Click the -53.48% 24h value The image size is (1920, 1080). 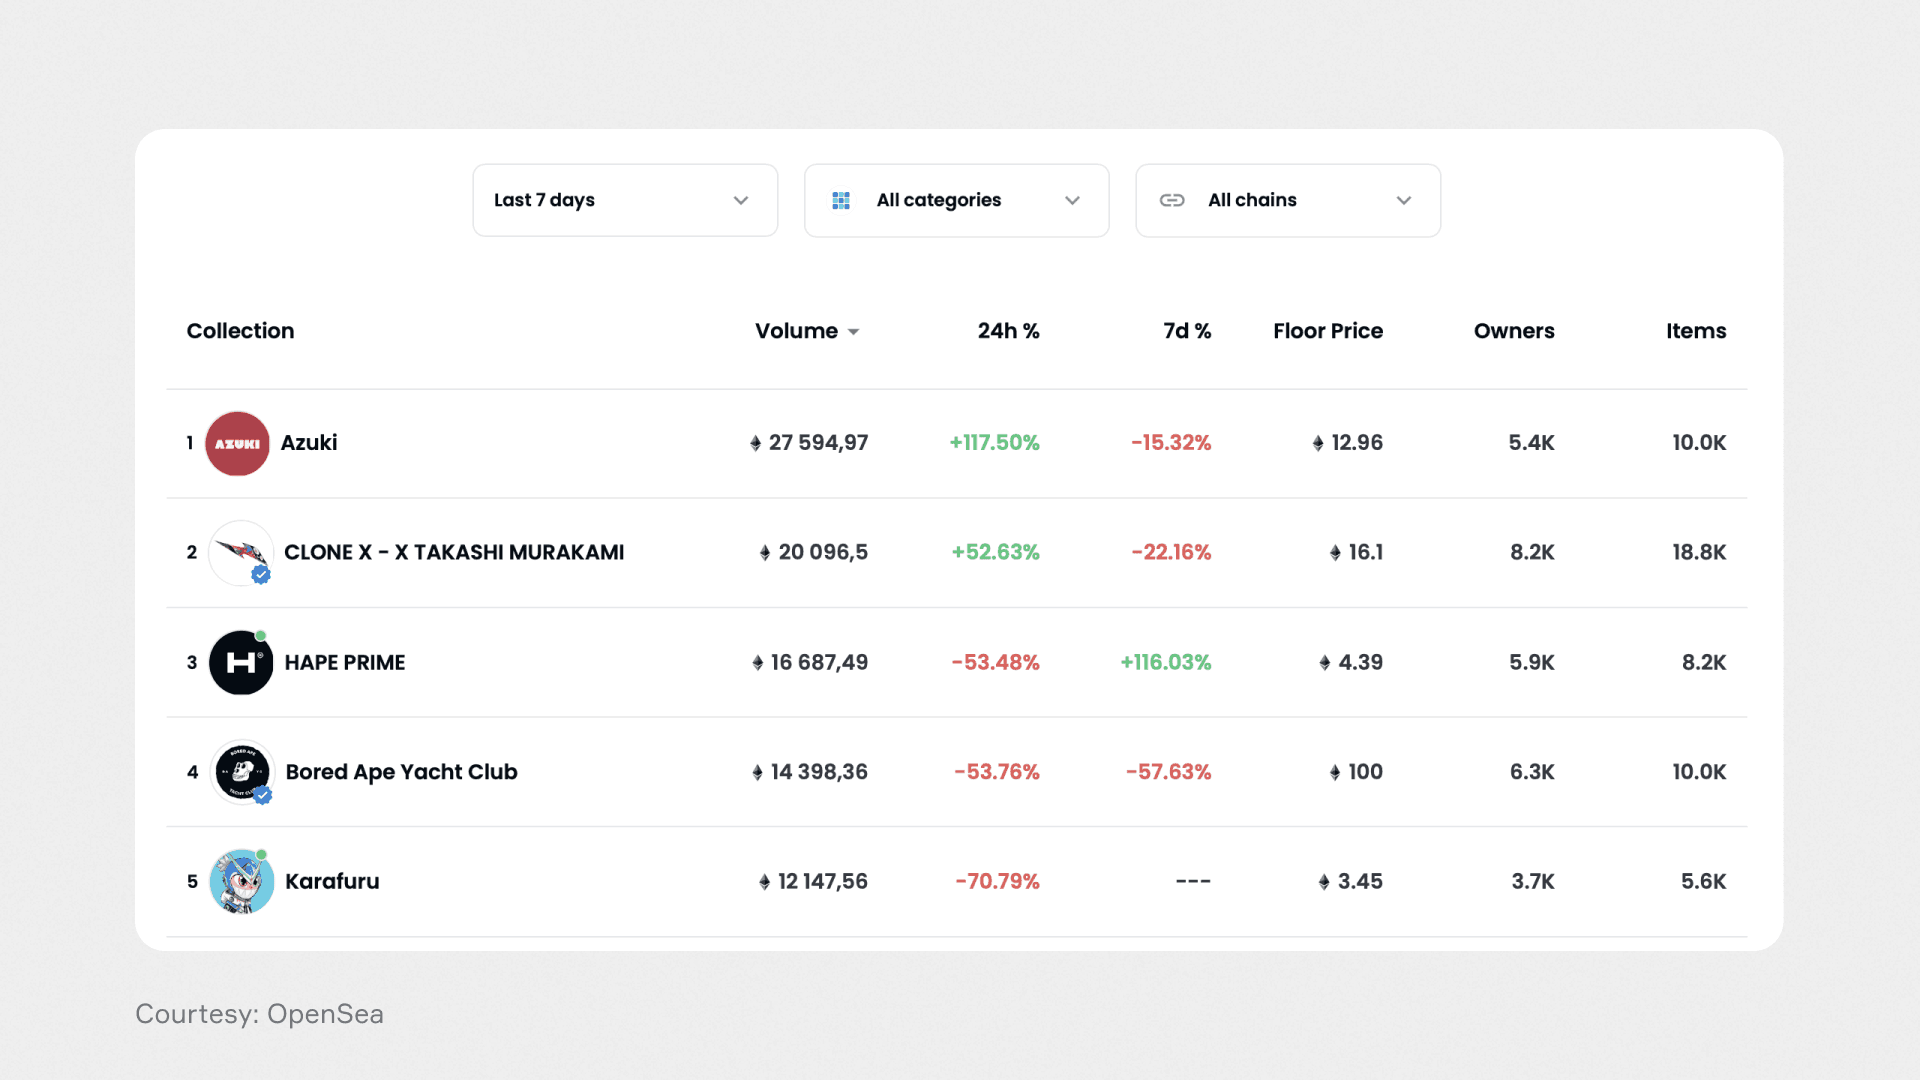pos(995,662)
